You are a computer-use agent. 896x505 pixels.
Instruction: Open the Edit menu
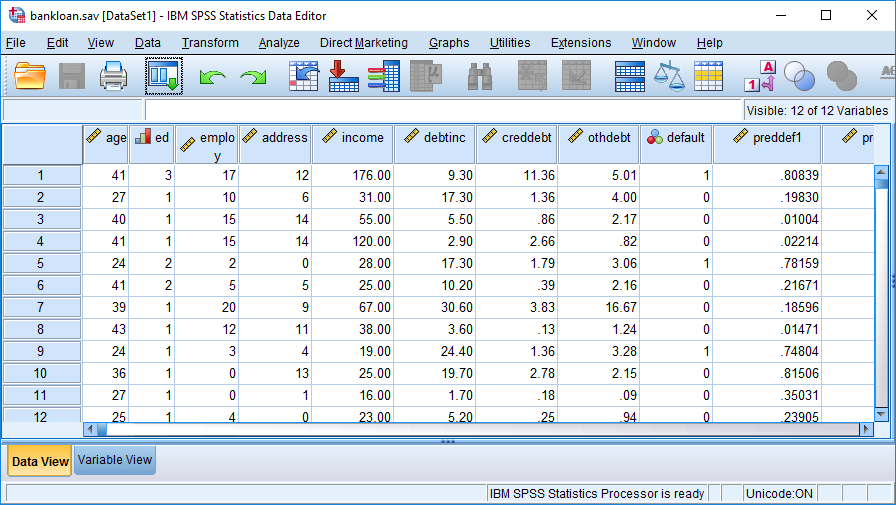[x=57, y=43]
